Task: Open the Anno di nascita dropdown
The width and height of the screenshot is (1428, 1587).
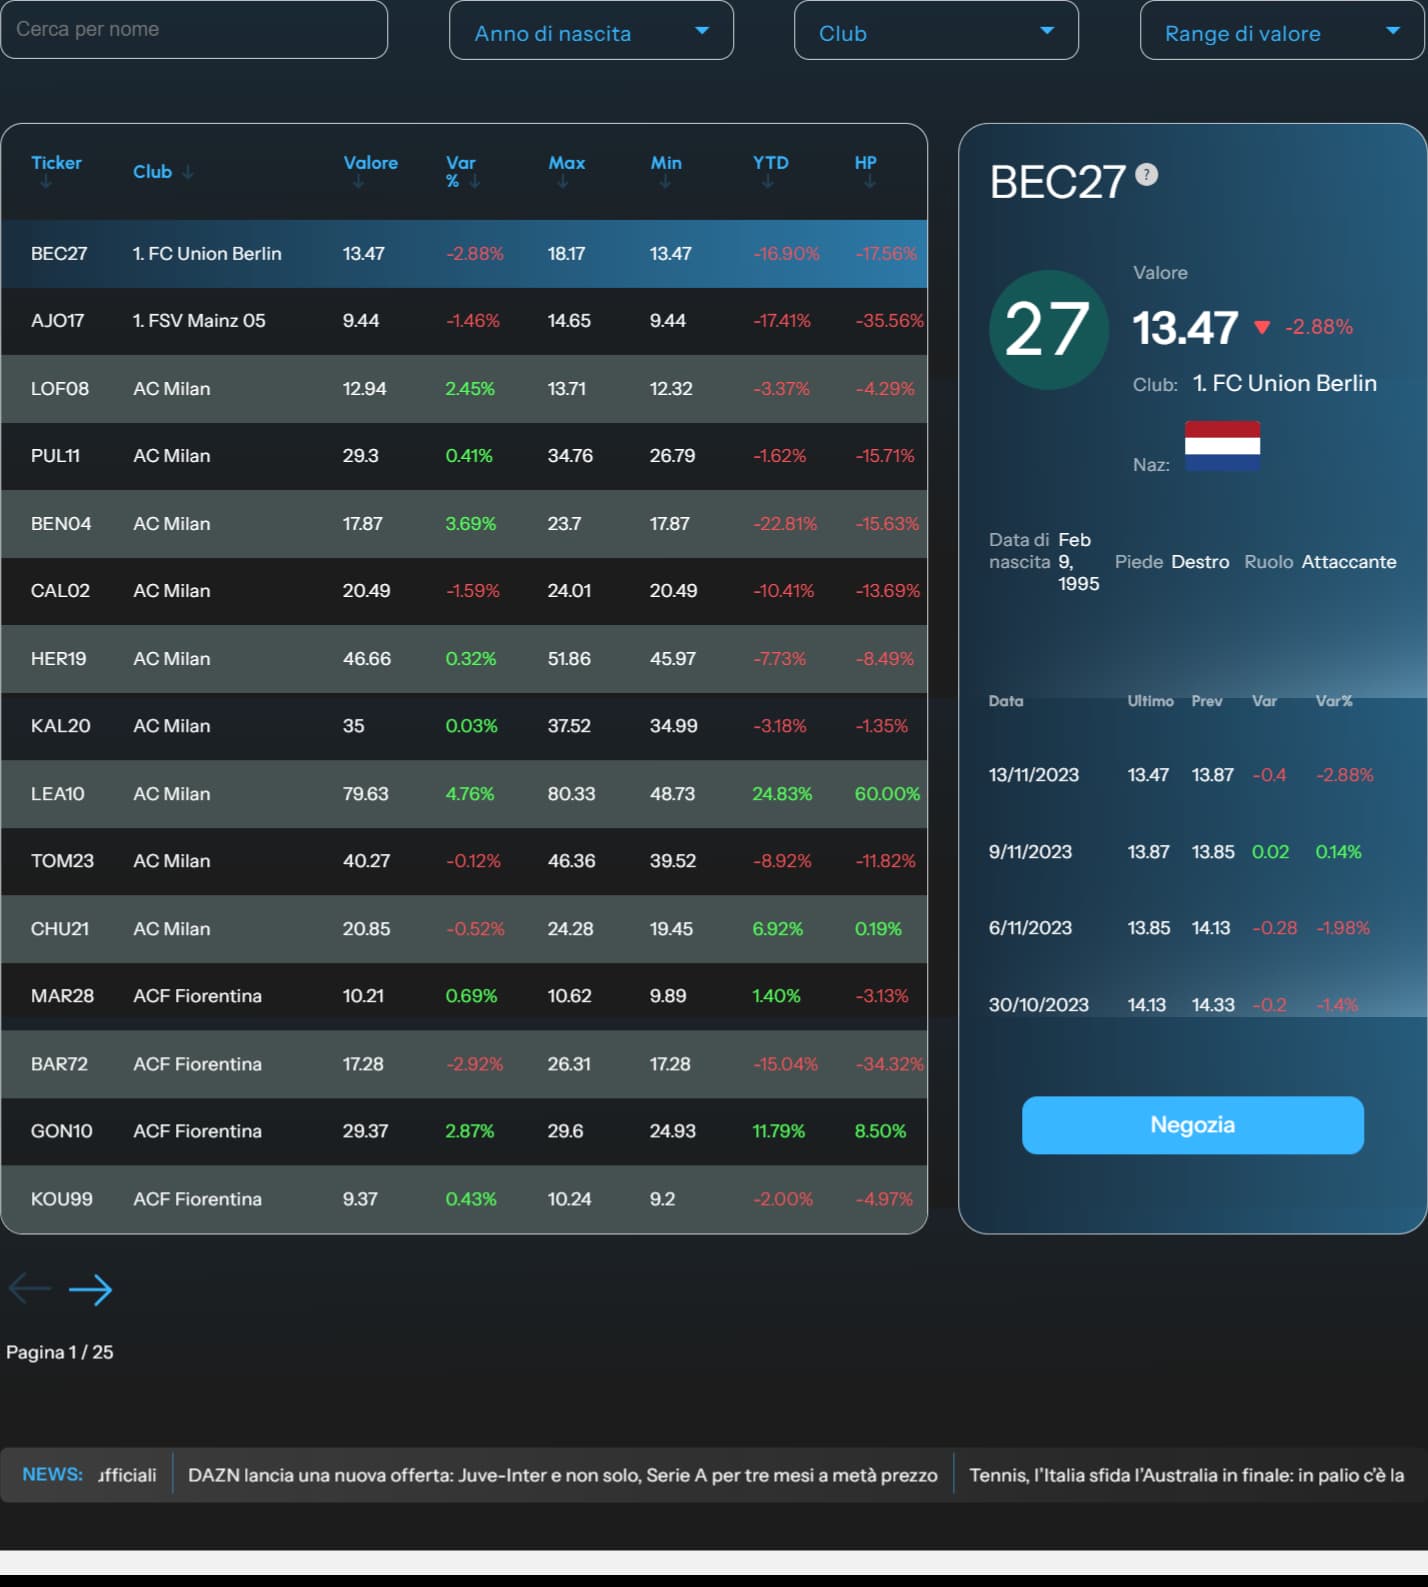Action: pos(591,31)
